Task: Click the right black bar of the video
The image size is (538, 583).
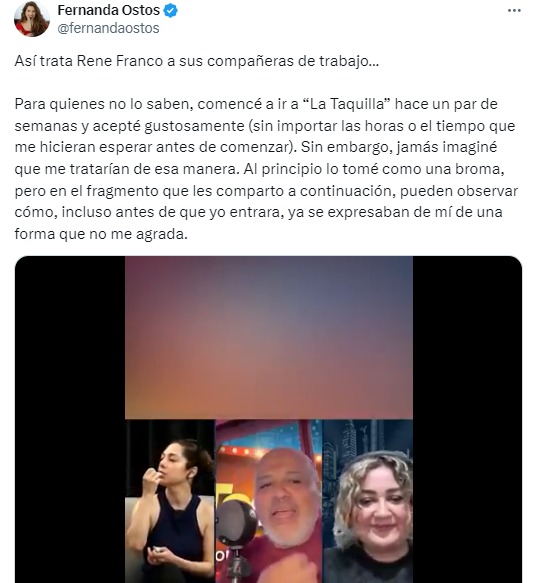Action: tap(467, 419)
